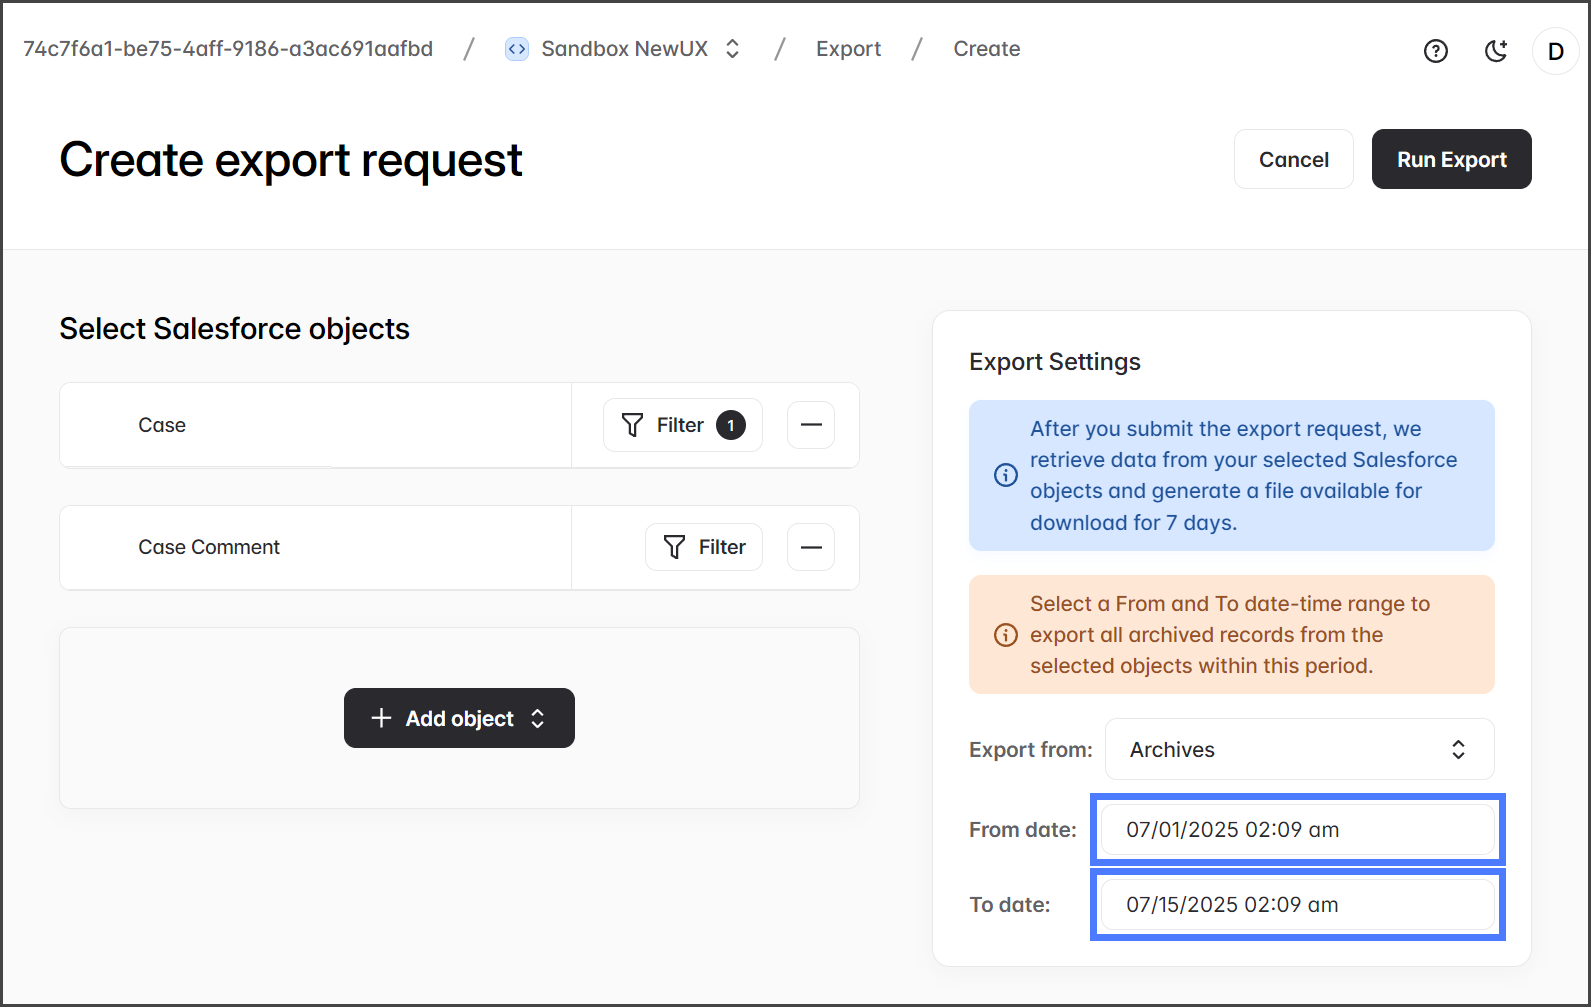Remove the Case object with minus button

(x=811, y=425)
